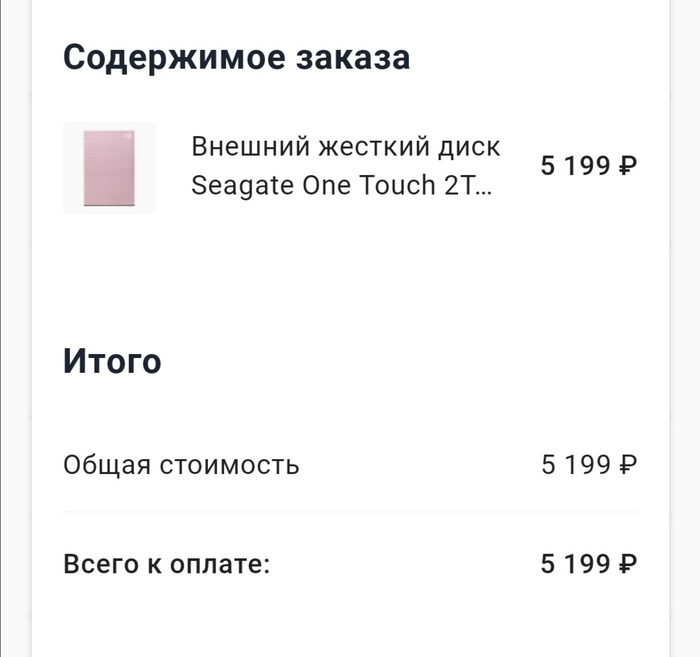Screen dimensions: 700x657
Task: Click the word диск in the product name
Action: [469, 146]
